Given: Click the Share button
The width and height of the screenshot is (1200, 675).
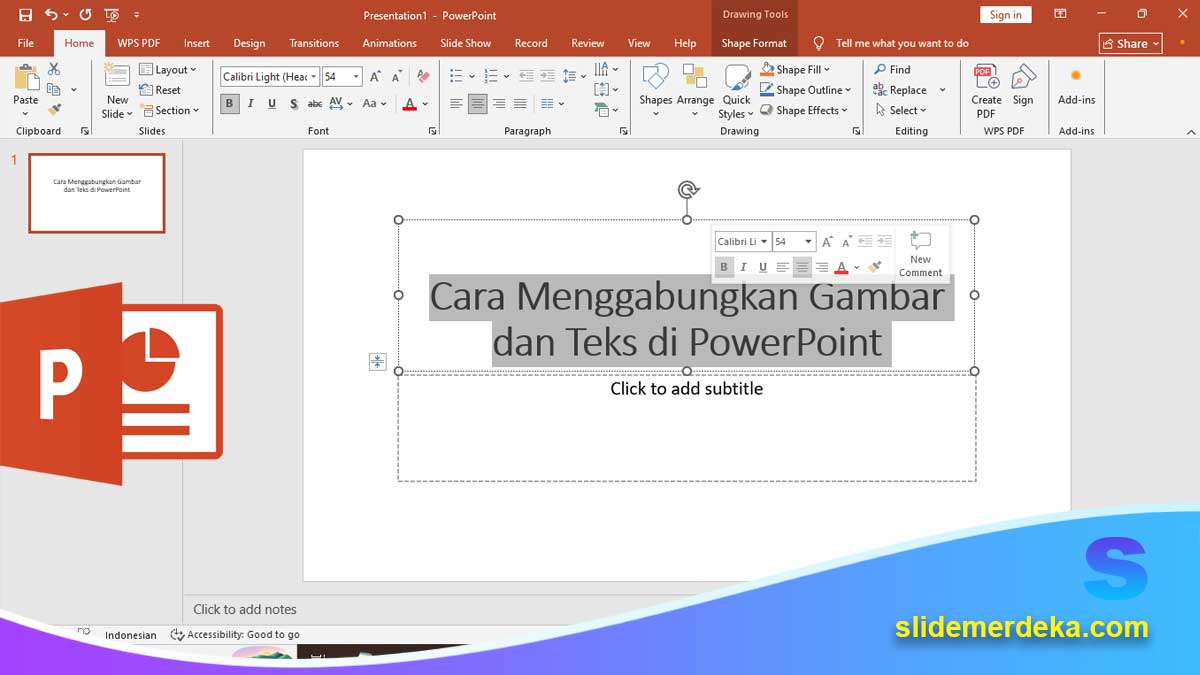Looking at the screenshot, I should click(x=1130, y=43).
